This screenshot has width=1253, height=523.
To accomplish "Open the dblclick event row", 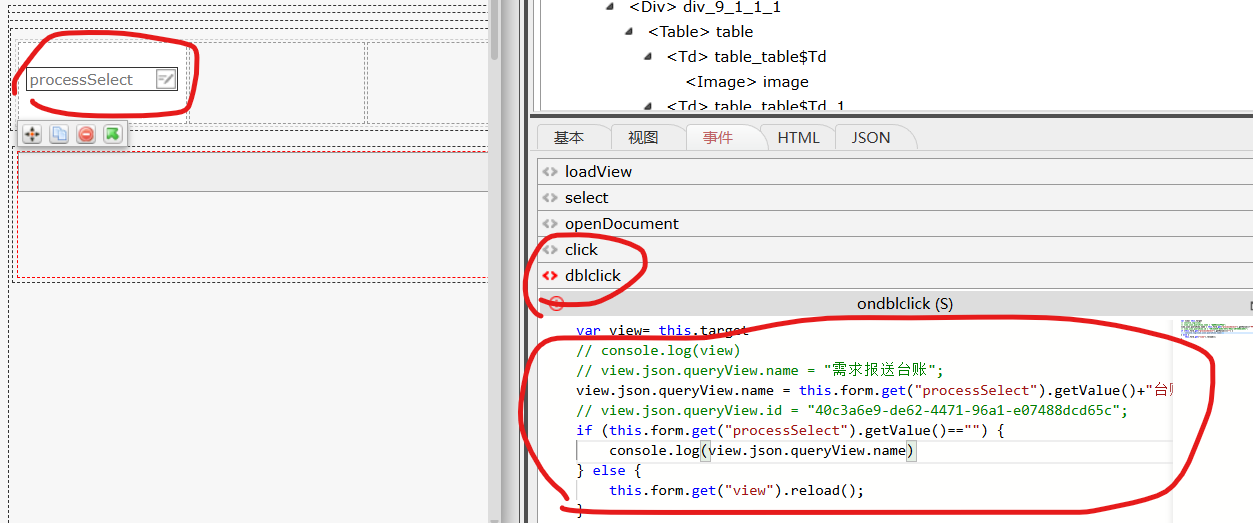I will tap(895, 276).
